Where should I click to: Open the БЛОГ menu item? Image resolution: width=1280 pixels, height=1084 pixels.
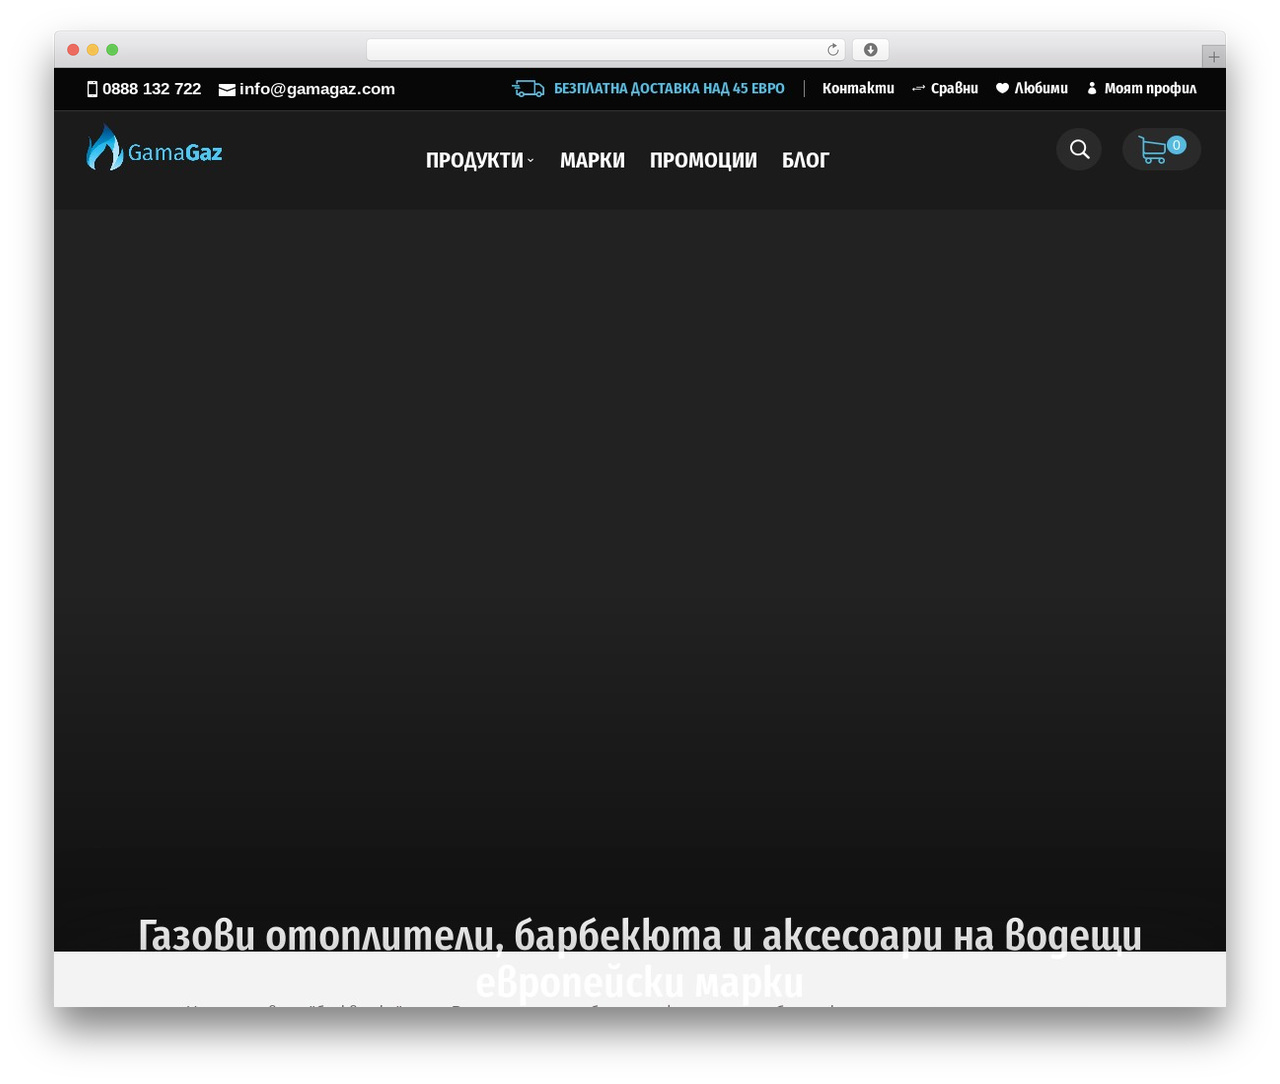pos(805,160)
